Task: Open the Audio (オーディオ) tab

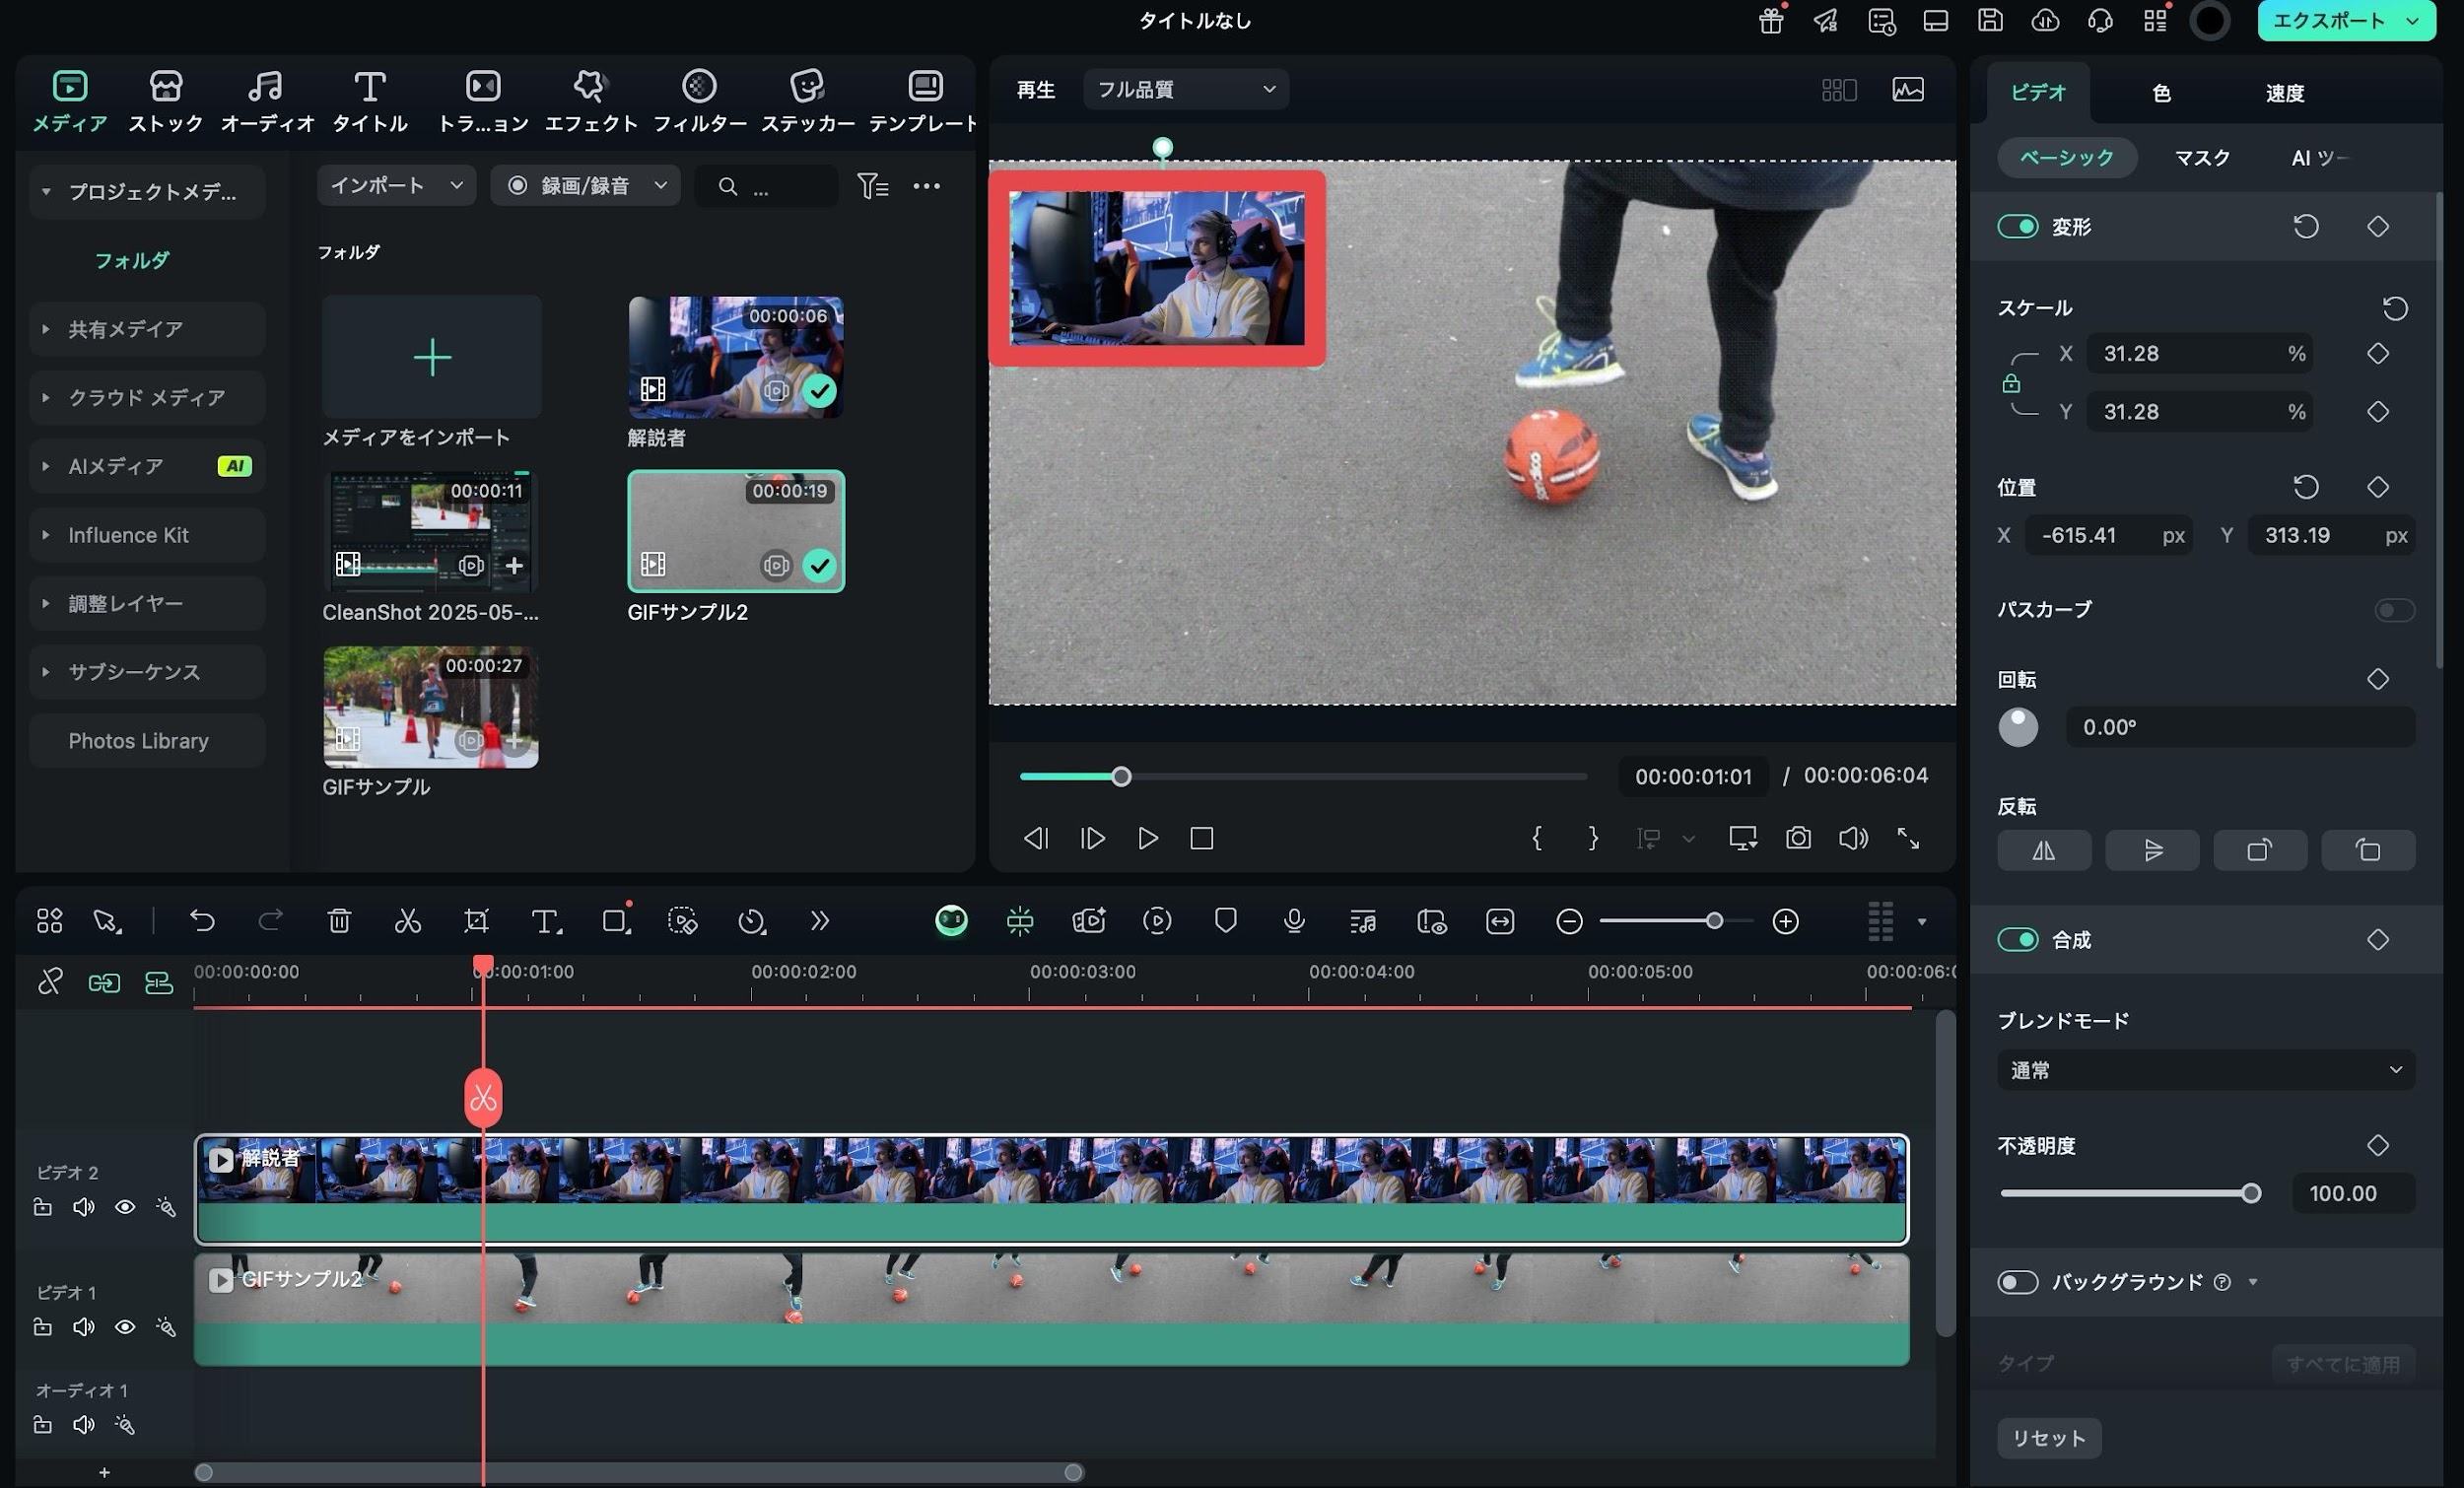Action: [266, 101]
